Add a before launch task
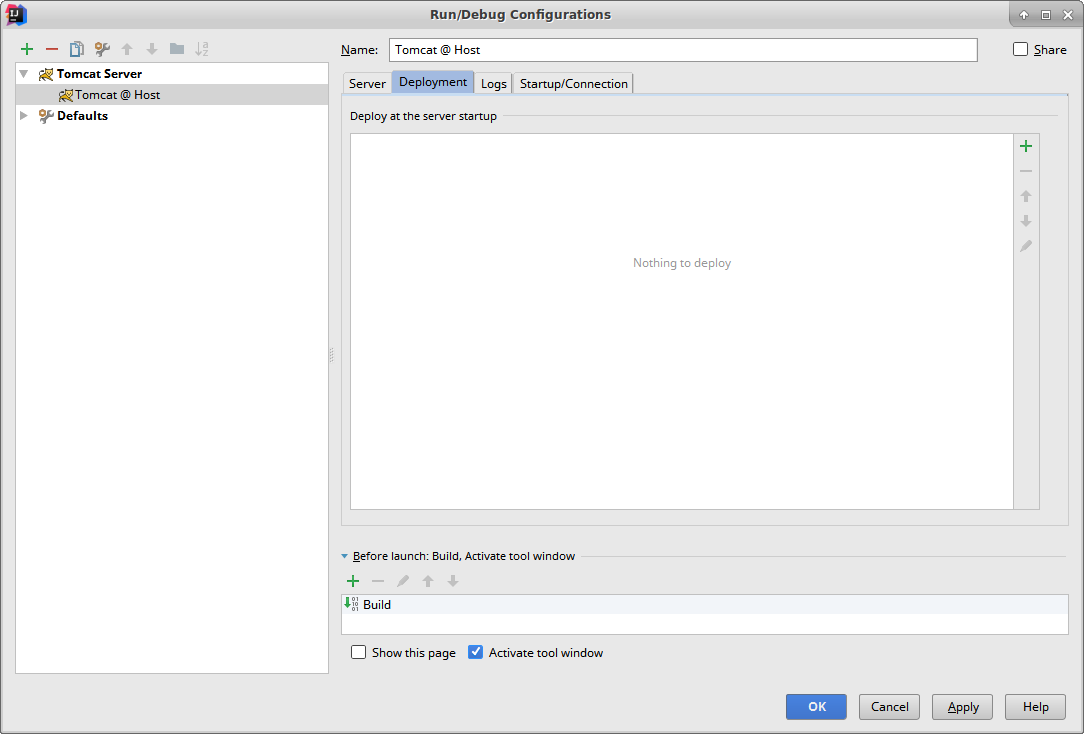1084x734 pixels. pos(352,581)
